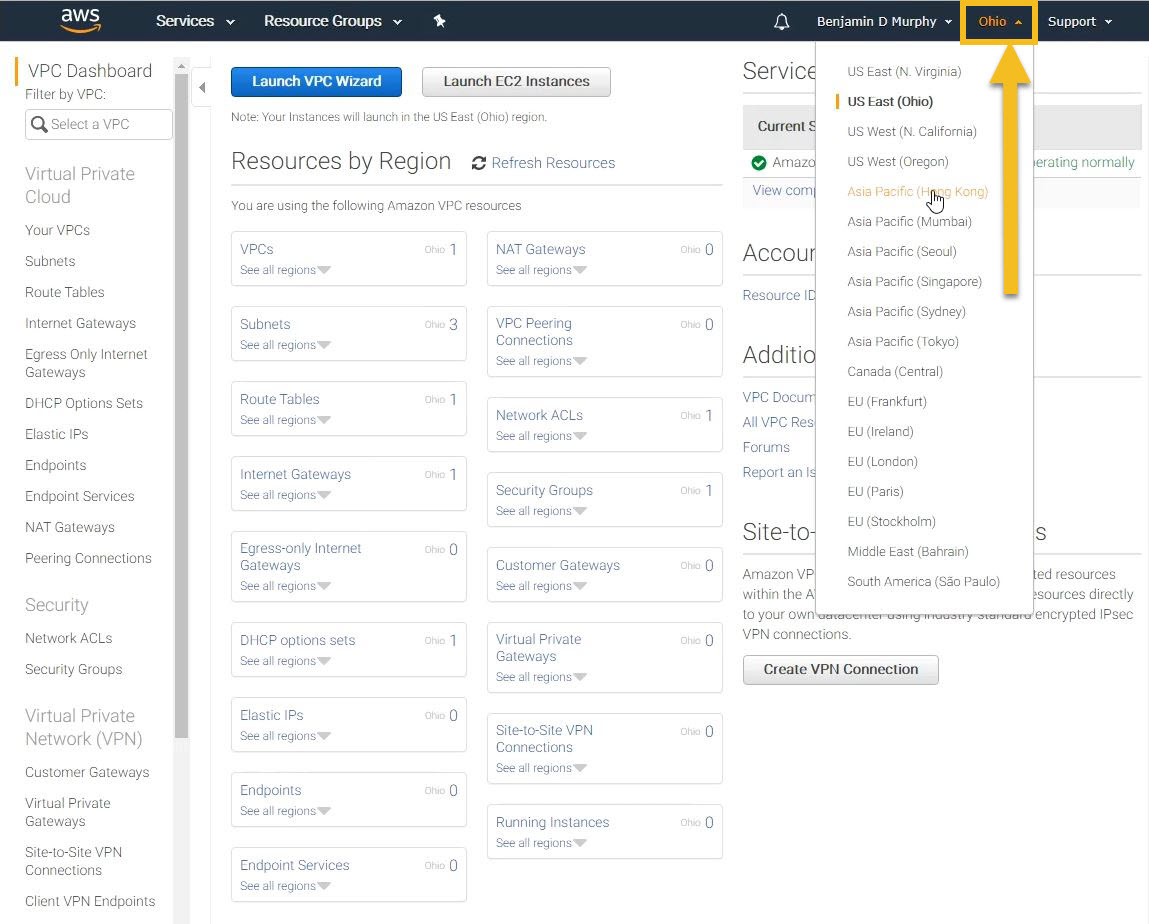Open the pin shortcuts icon in top bar
Image resolution: width=1149 pixels, height=924 pixels.
click(x=440, y=21)
